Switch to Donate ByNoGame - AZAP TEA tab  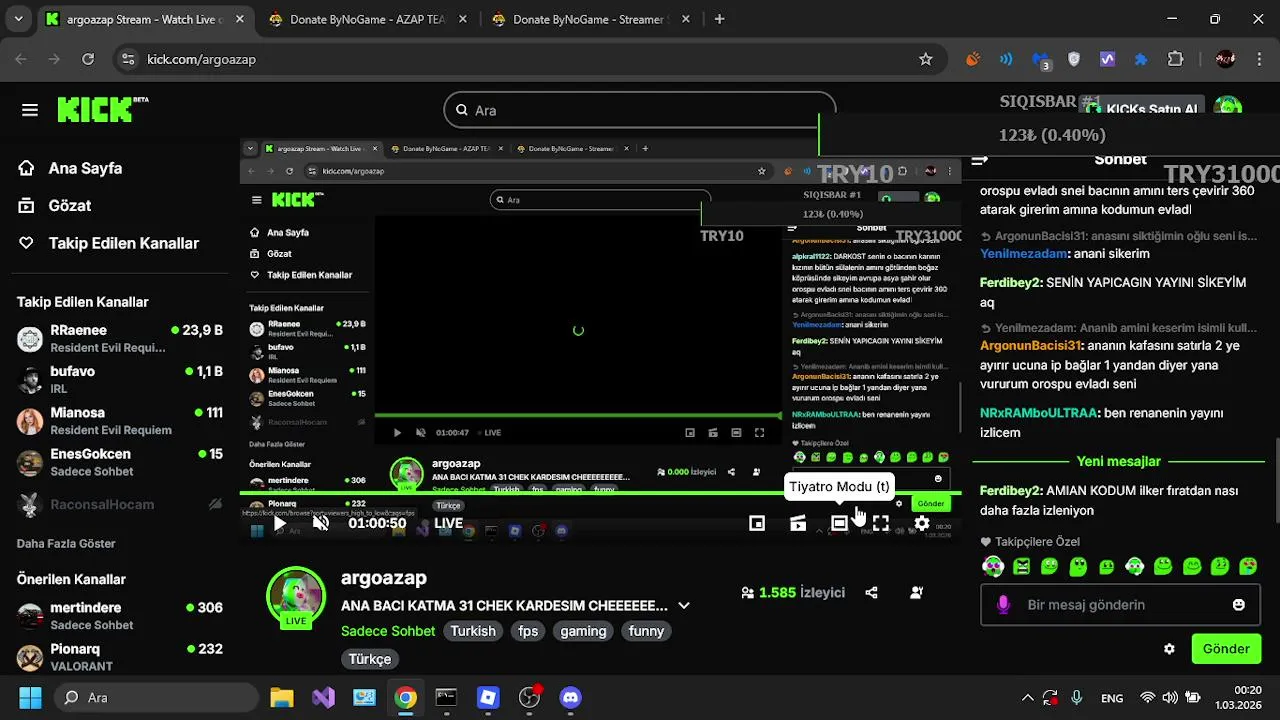click(367, 19)
